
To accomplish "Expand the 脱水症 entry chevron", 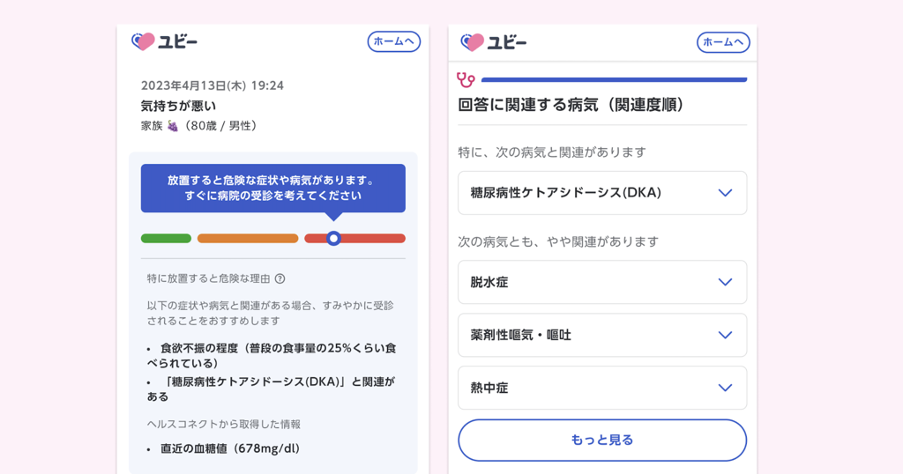I will [x=725, y=282].
